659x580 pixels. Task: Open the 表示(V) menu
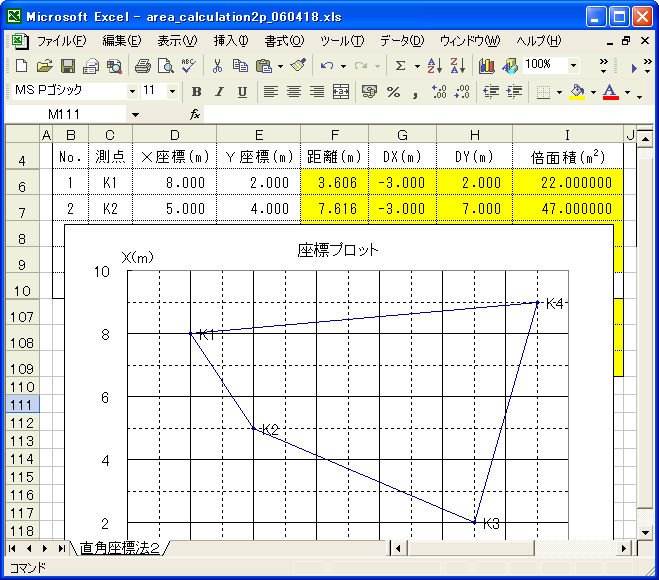tap(177, 41)
